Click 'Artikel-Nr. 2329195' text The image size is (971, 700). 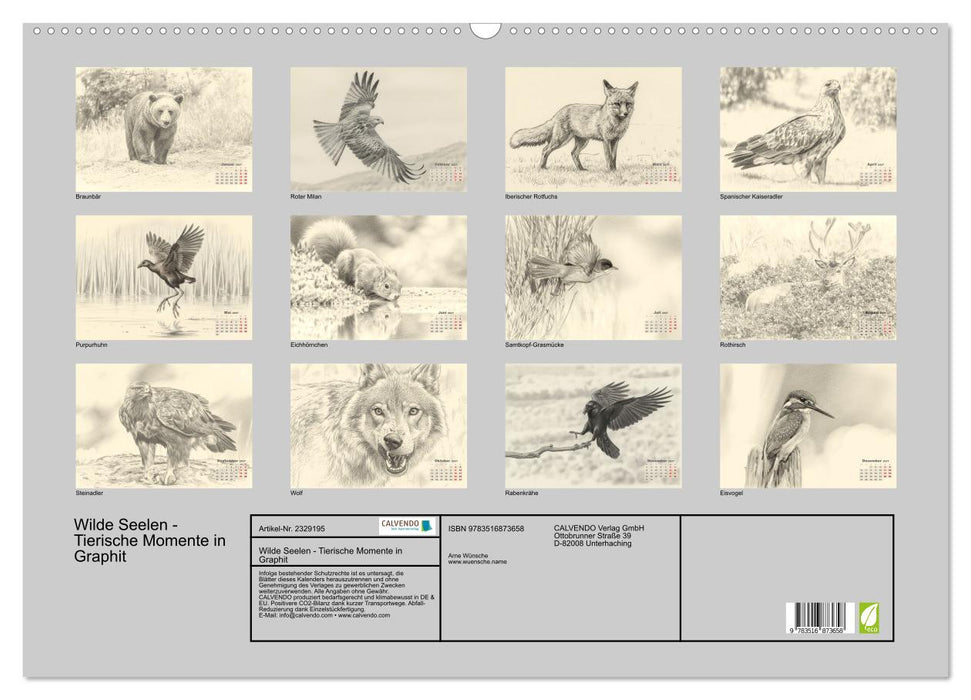pyautogui.click(x=292, y=528)
